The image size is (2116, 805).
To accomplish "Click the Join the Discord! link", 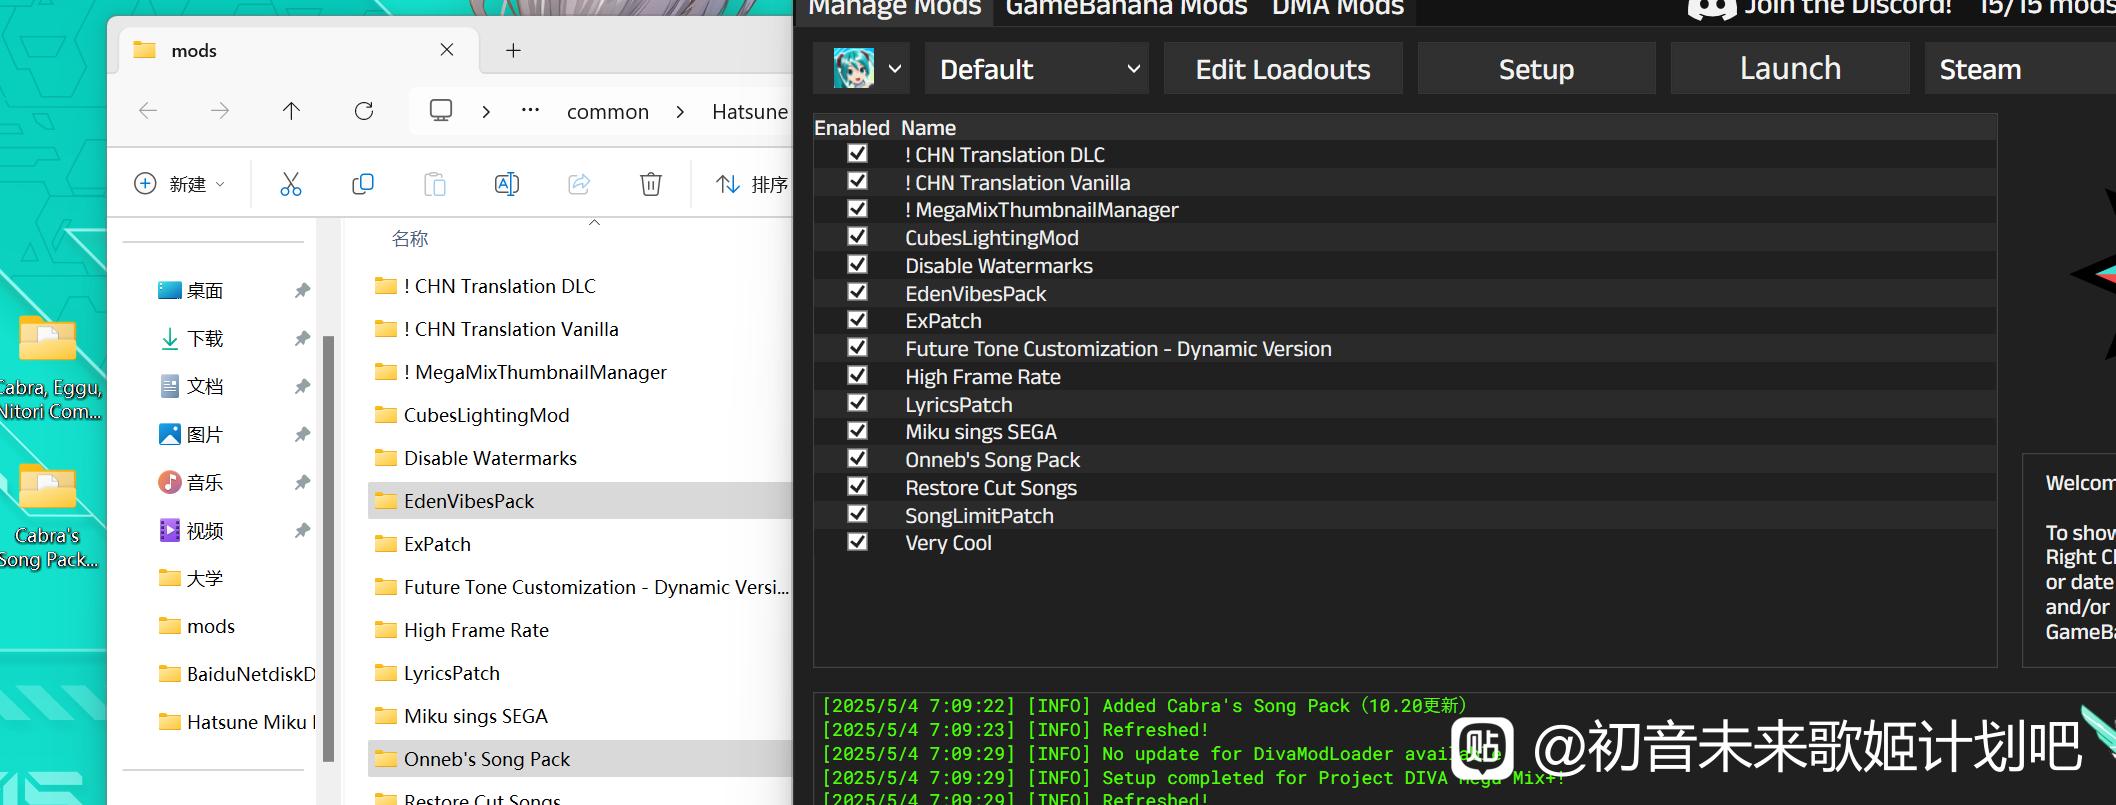I will click(x=1848, y=8).
